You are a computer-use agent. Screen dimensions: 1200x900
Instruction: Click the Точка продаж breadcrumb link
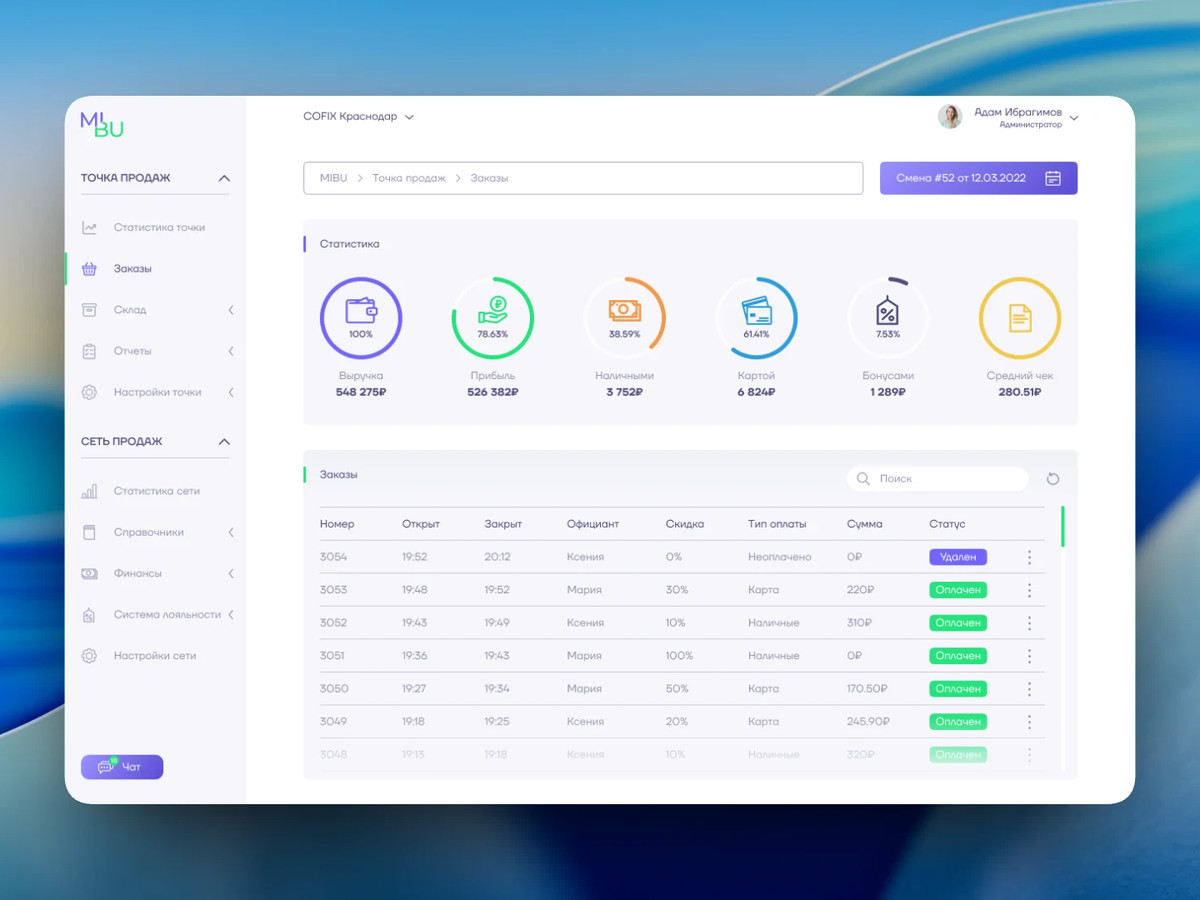click(409, 178)
